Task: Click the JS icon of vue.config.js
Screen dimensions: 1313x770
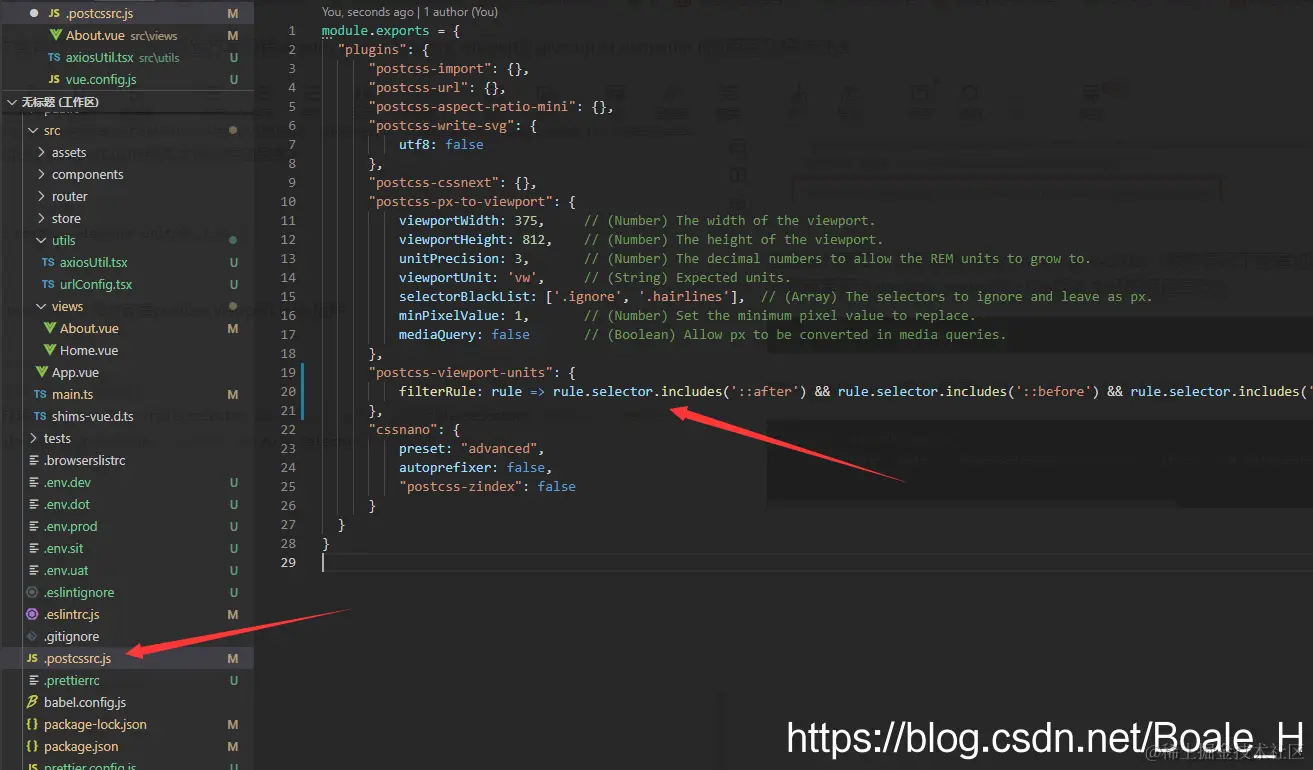Action: tap(55, 79)
